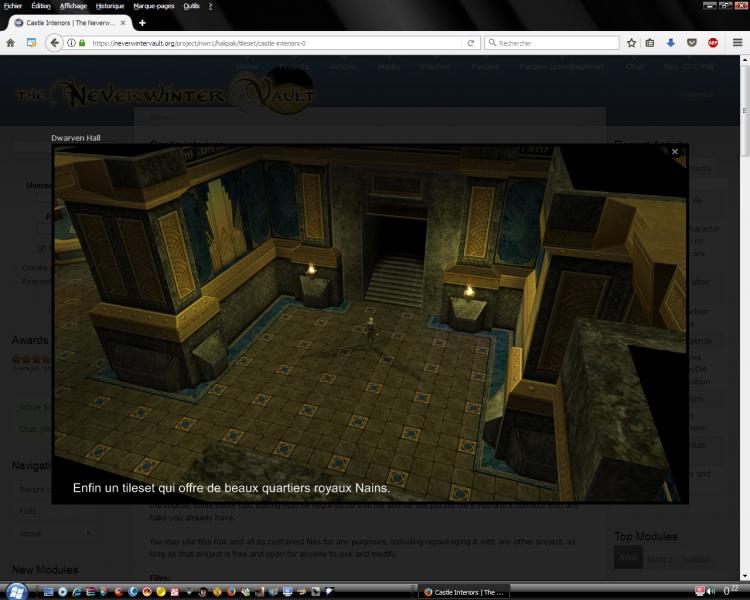Launch Internet Explorer from quick launch
Viewport: 750px width, 600px height.
(x=77, y=592)
